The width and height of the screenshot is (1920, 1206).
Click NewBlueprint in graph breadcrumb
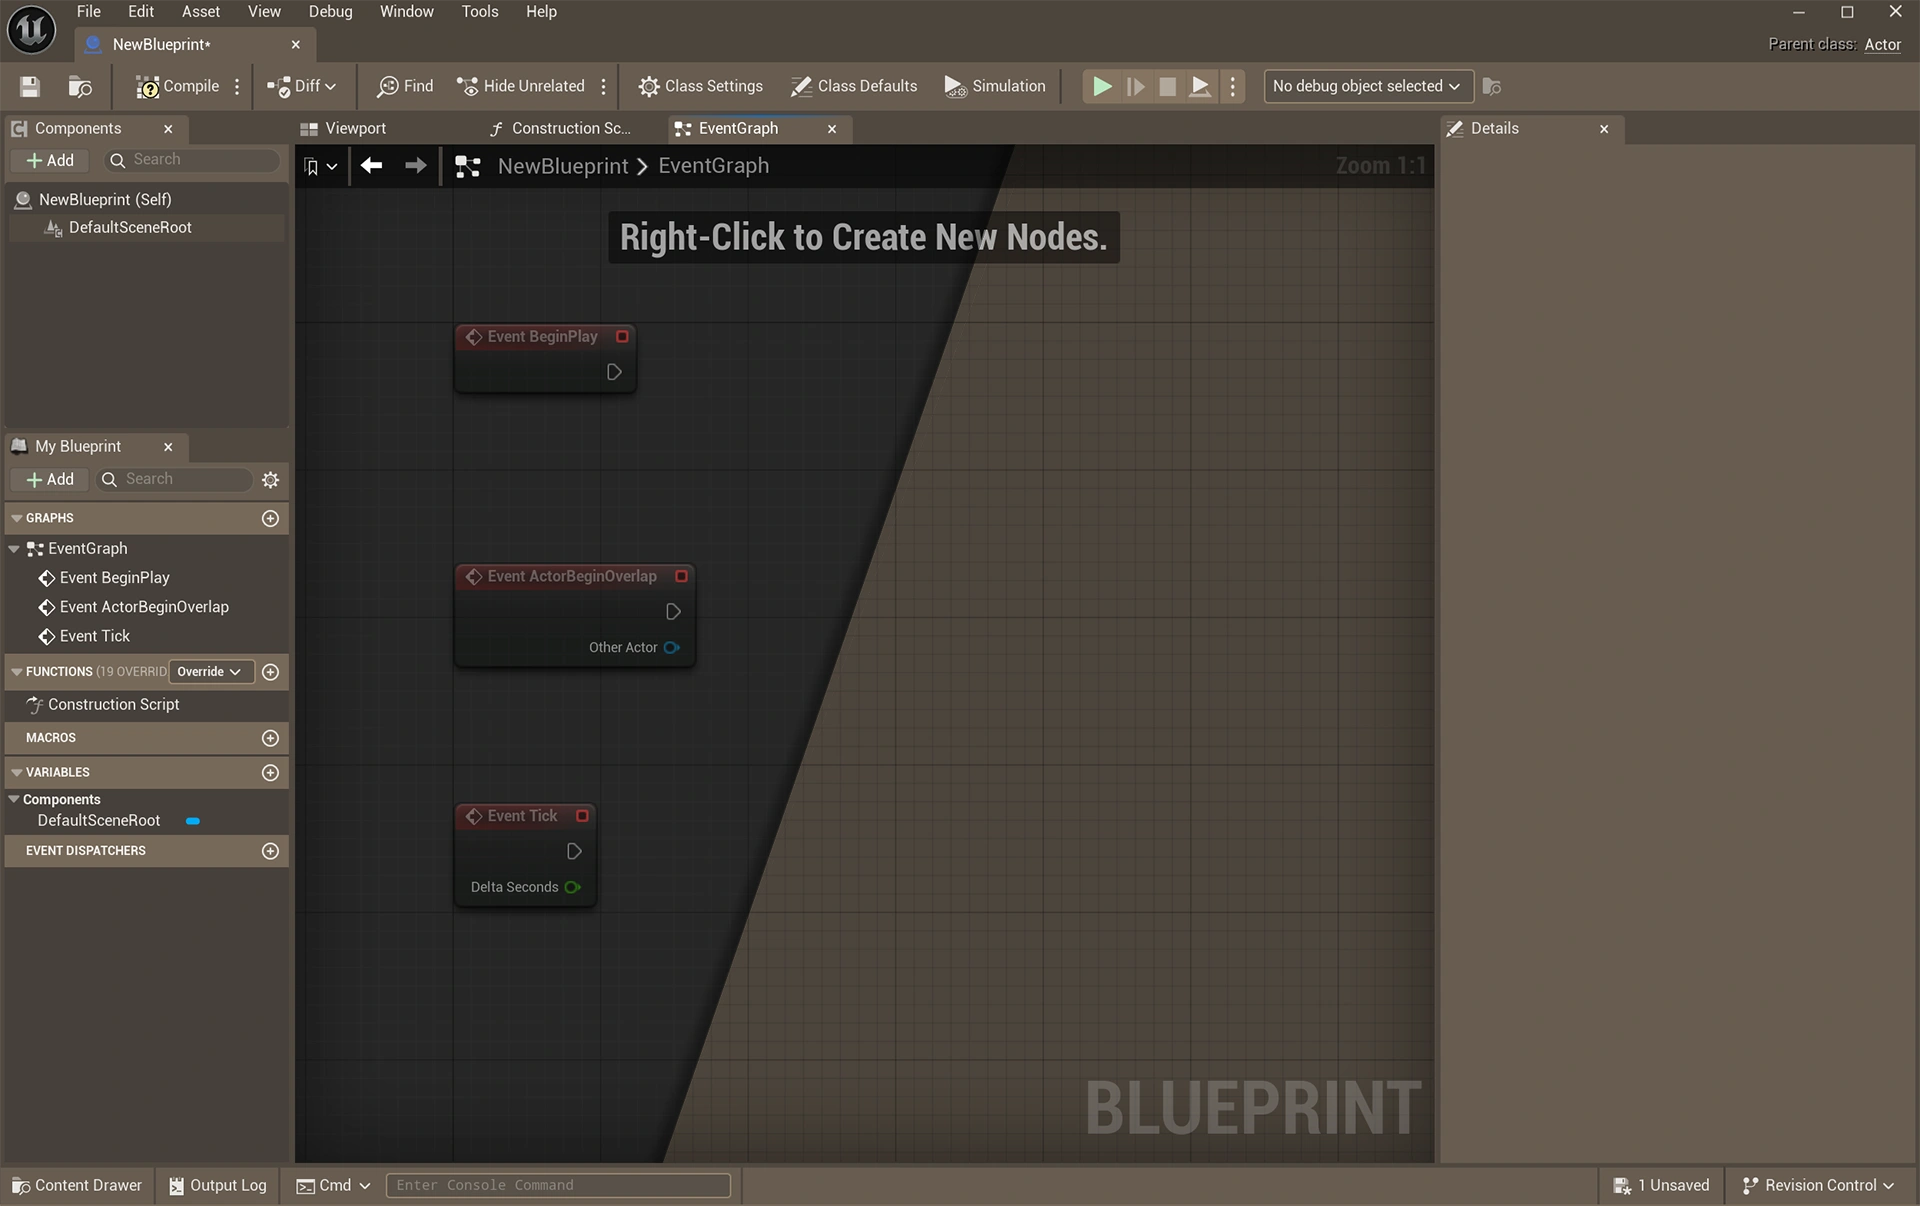click(x=563, y=166)
